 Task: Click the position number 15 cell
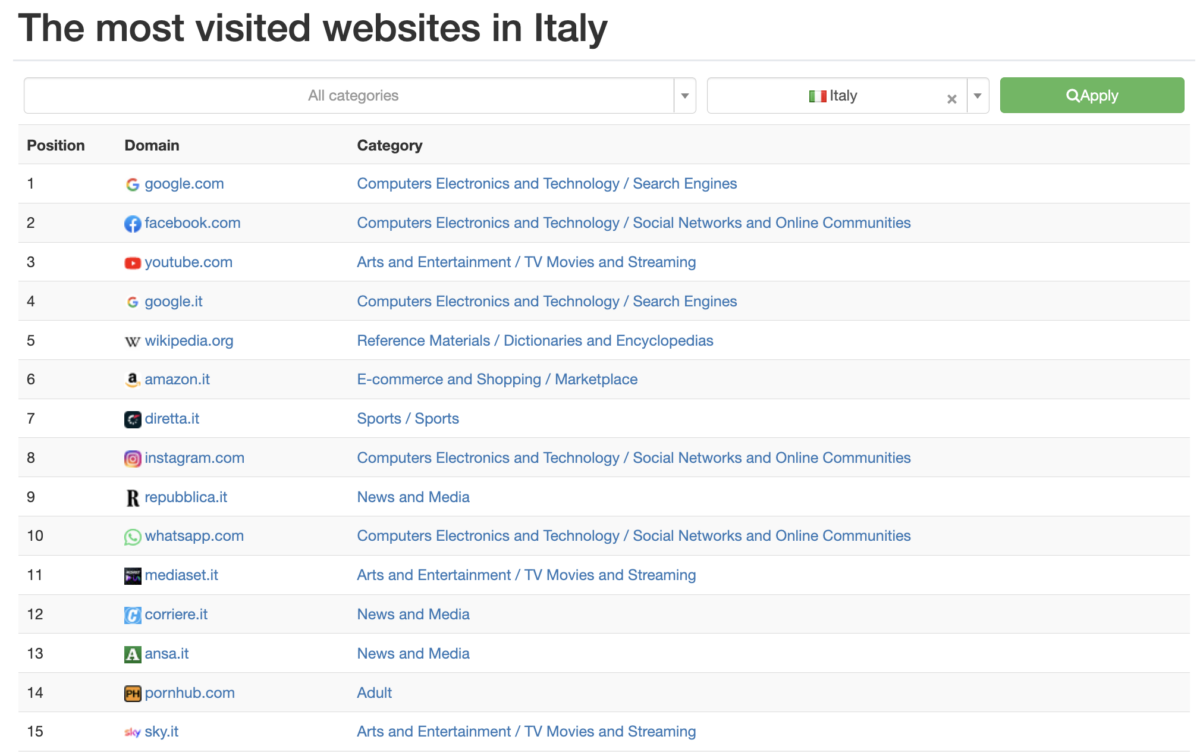(35, 732)
